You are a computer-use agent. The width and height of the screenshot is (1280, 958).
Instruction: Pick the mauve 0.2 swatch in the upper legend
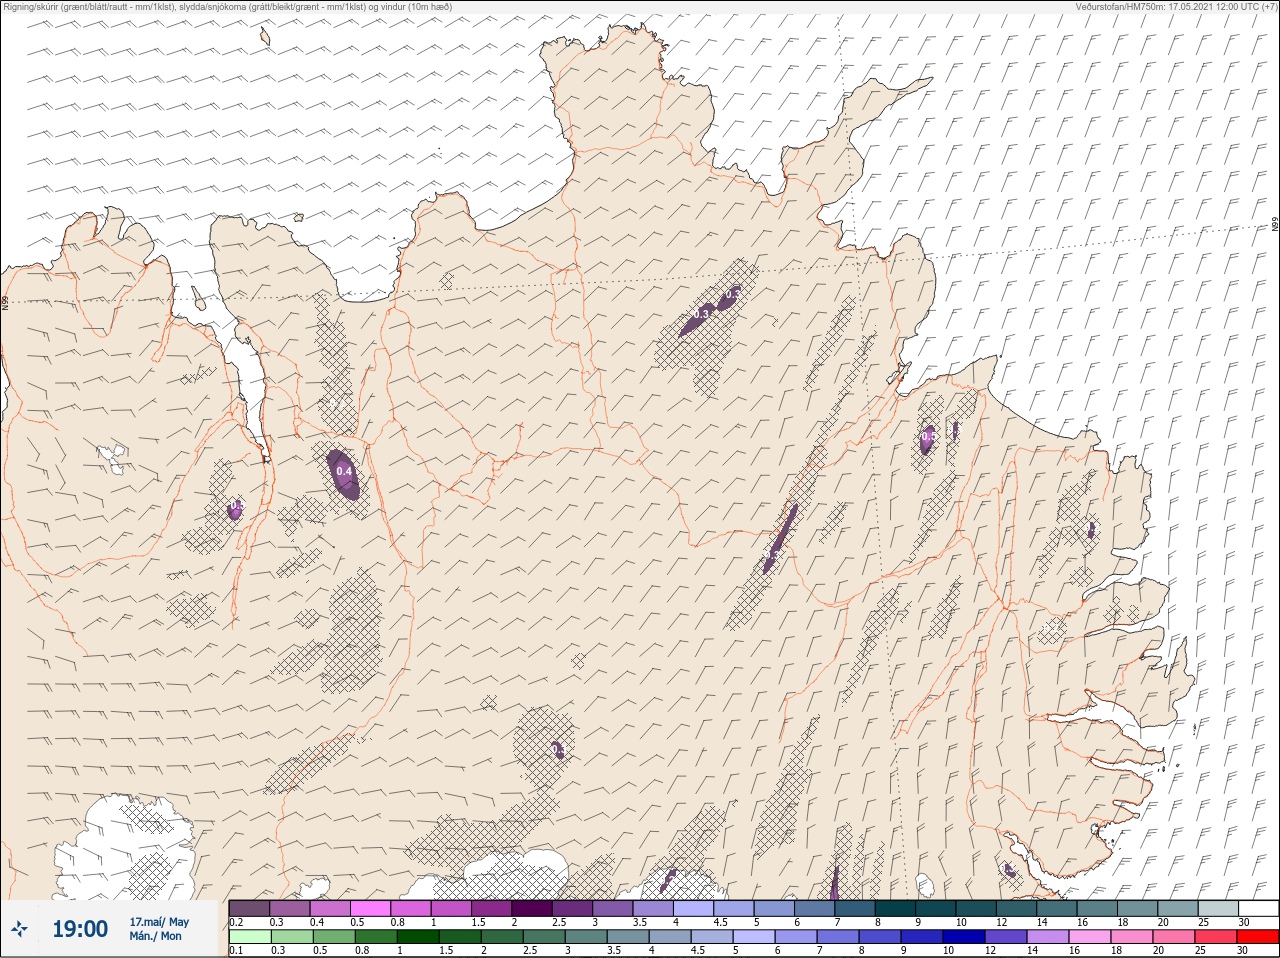(249, 907)
